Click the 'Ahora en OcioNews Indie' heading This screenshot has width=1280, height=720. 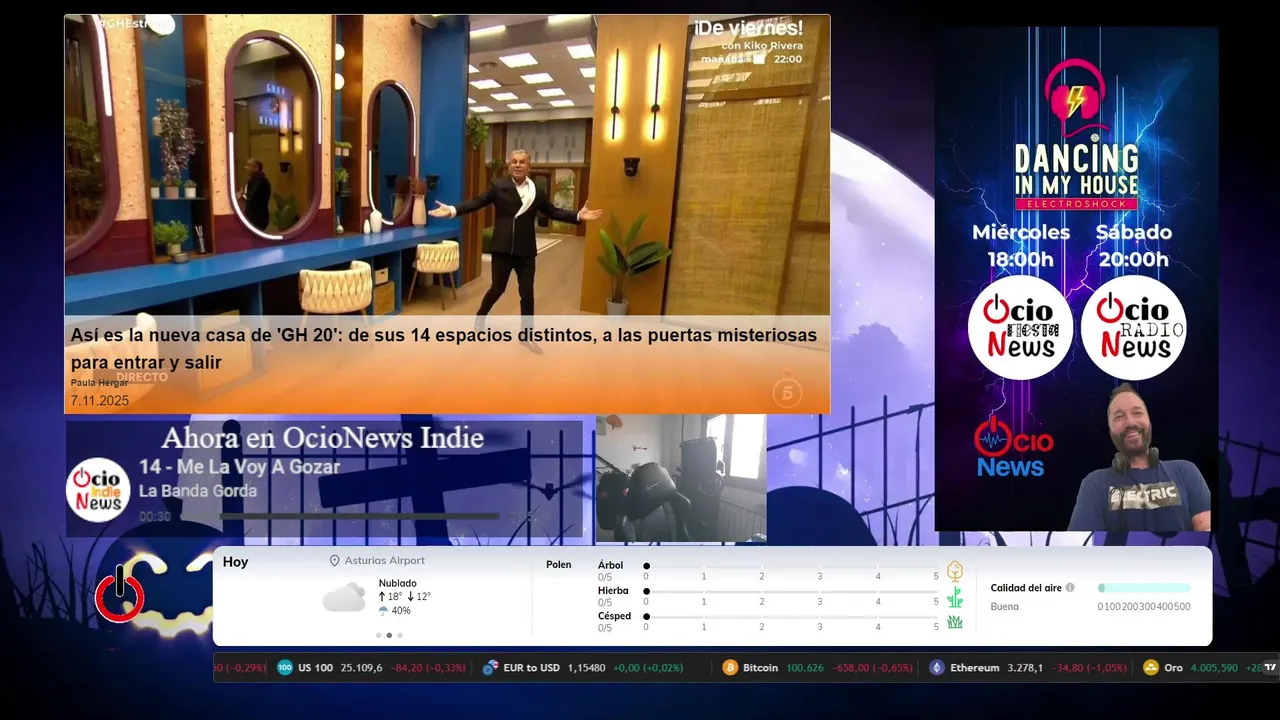tap(322, 438)
